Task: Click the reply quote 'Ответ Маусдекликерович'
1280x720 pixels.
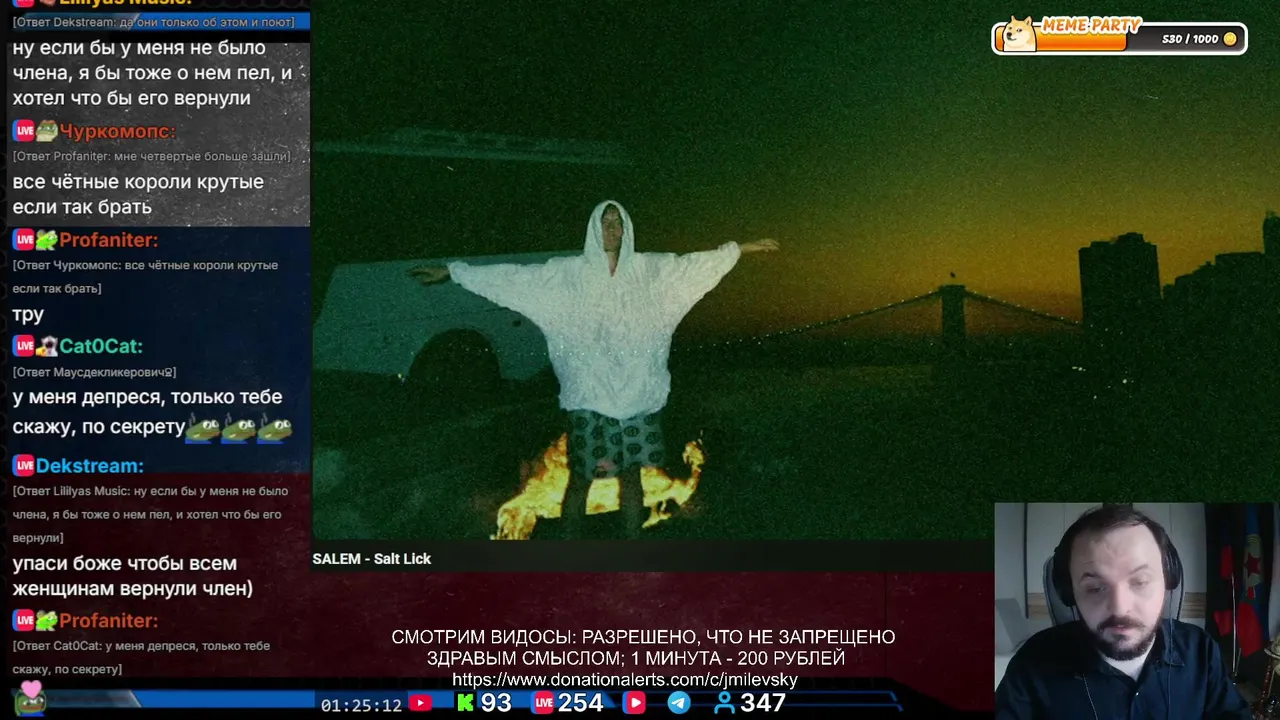Action: [x=94, y=372]
